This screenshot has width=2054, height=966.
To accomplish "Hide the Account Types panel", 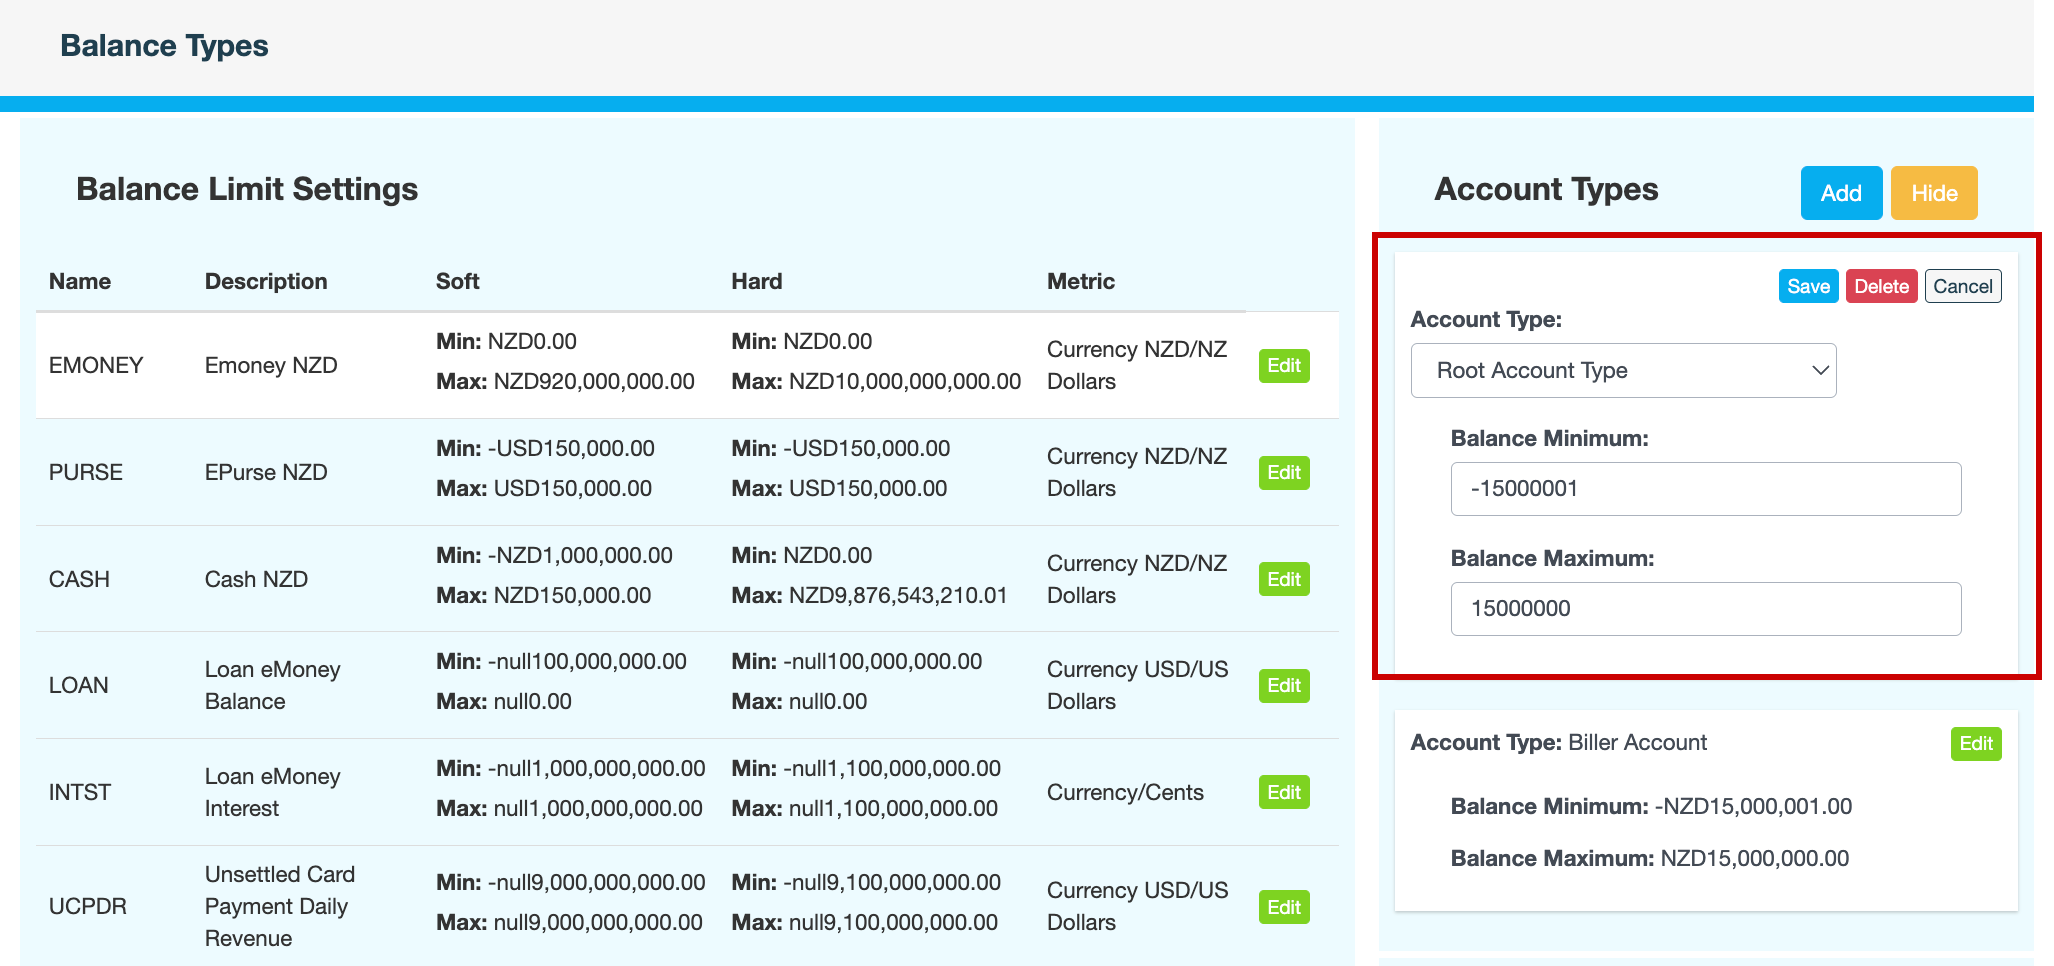I will click(1933, 193).
